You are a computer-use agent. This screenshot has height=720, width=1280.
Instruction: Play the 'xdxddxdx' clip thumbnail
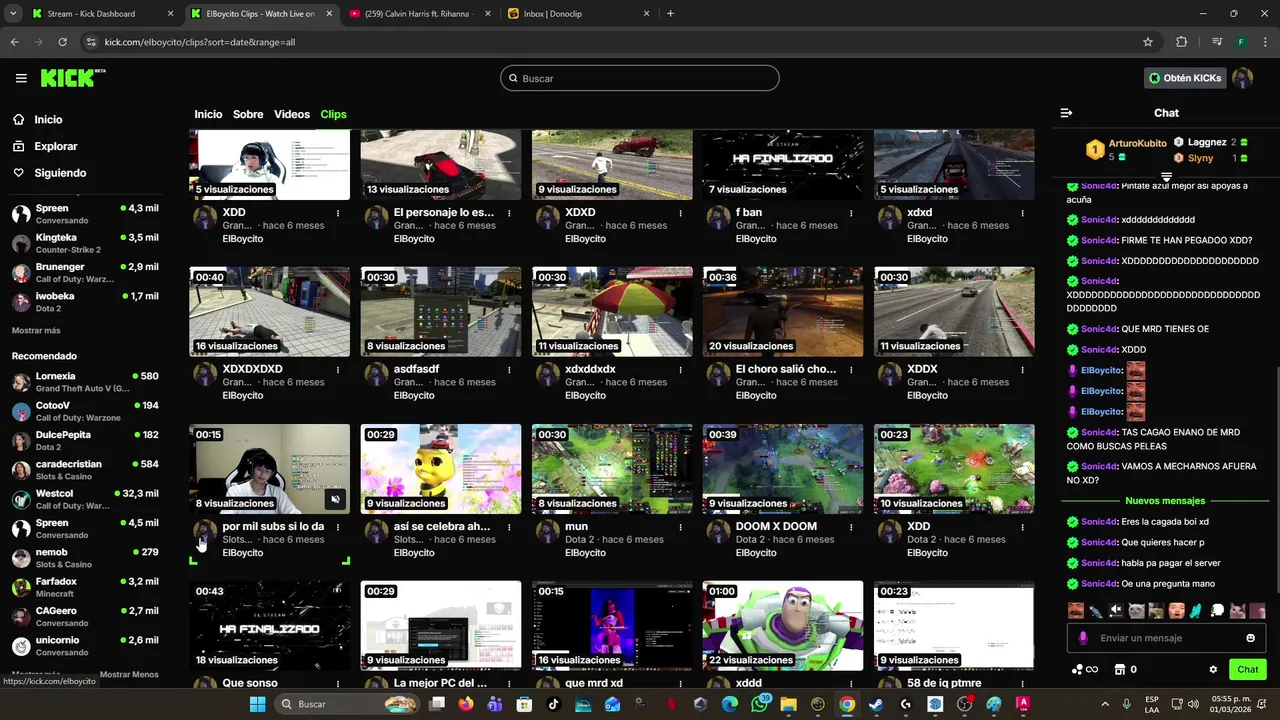coord(612,312)
